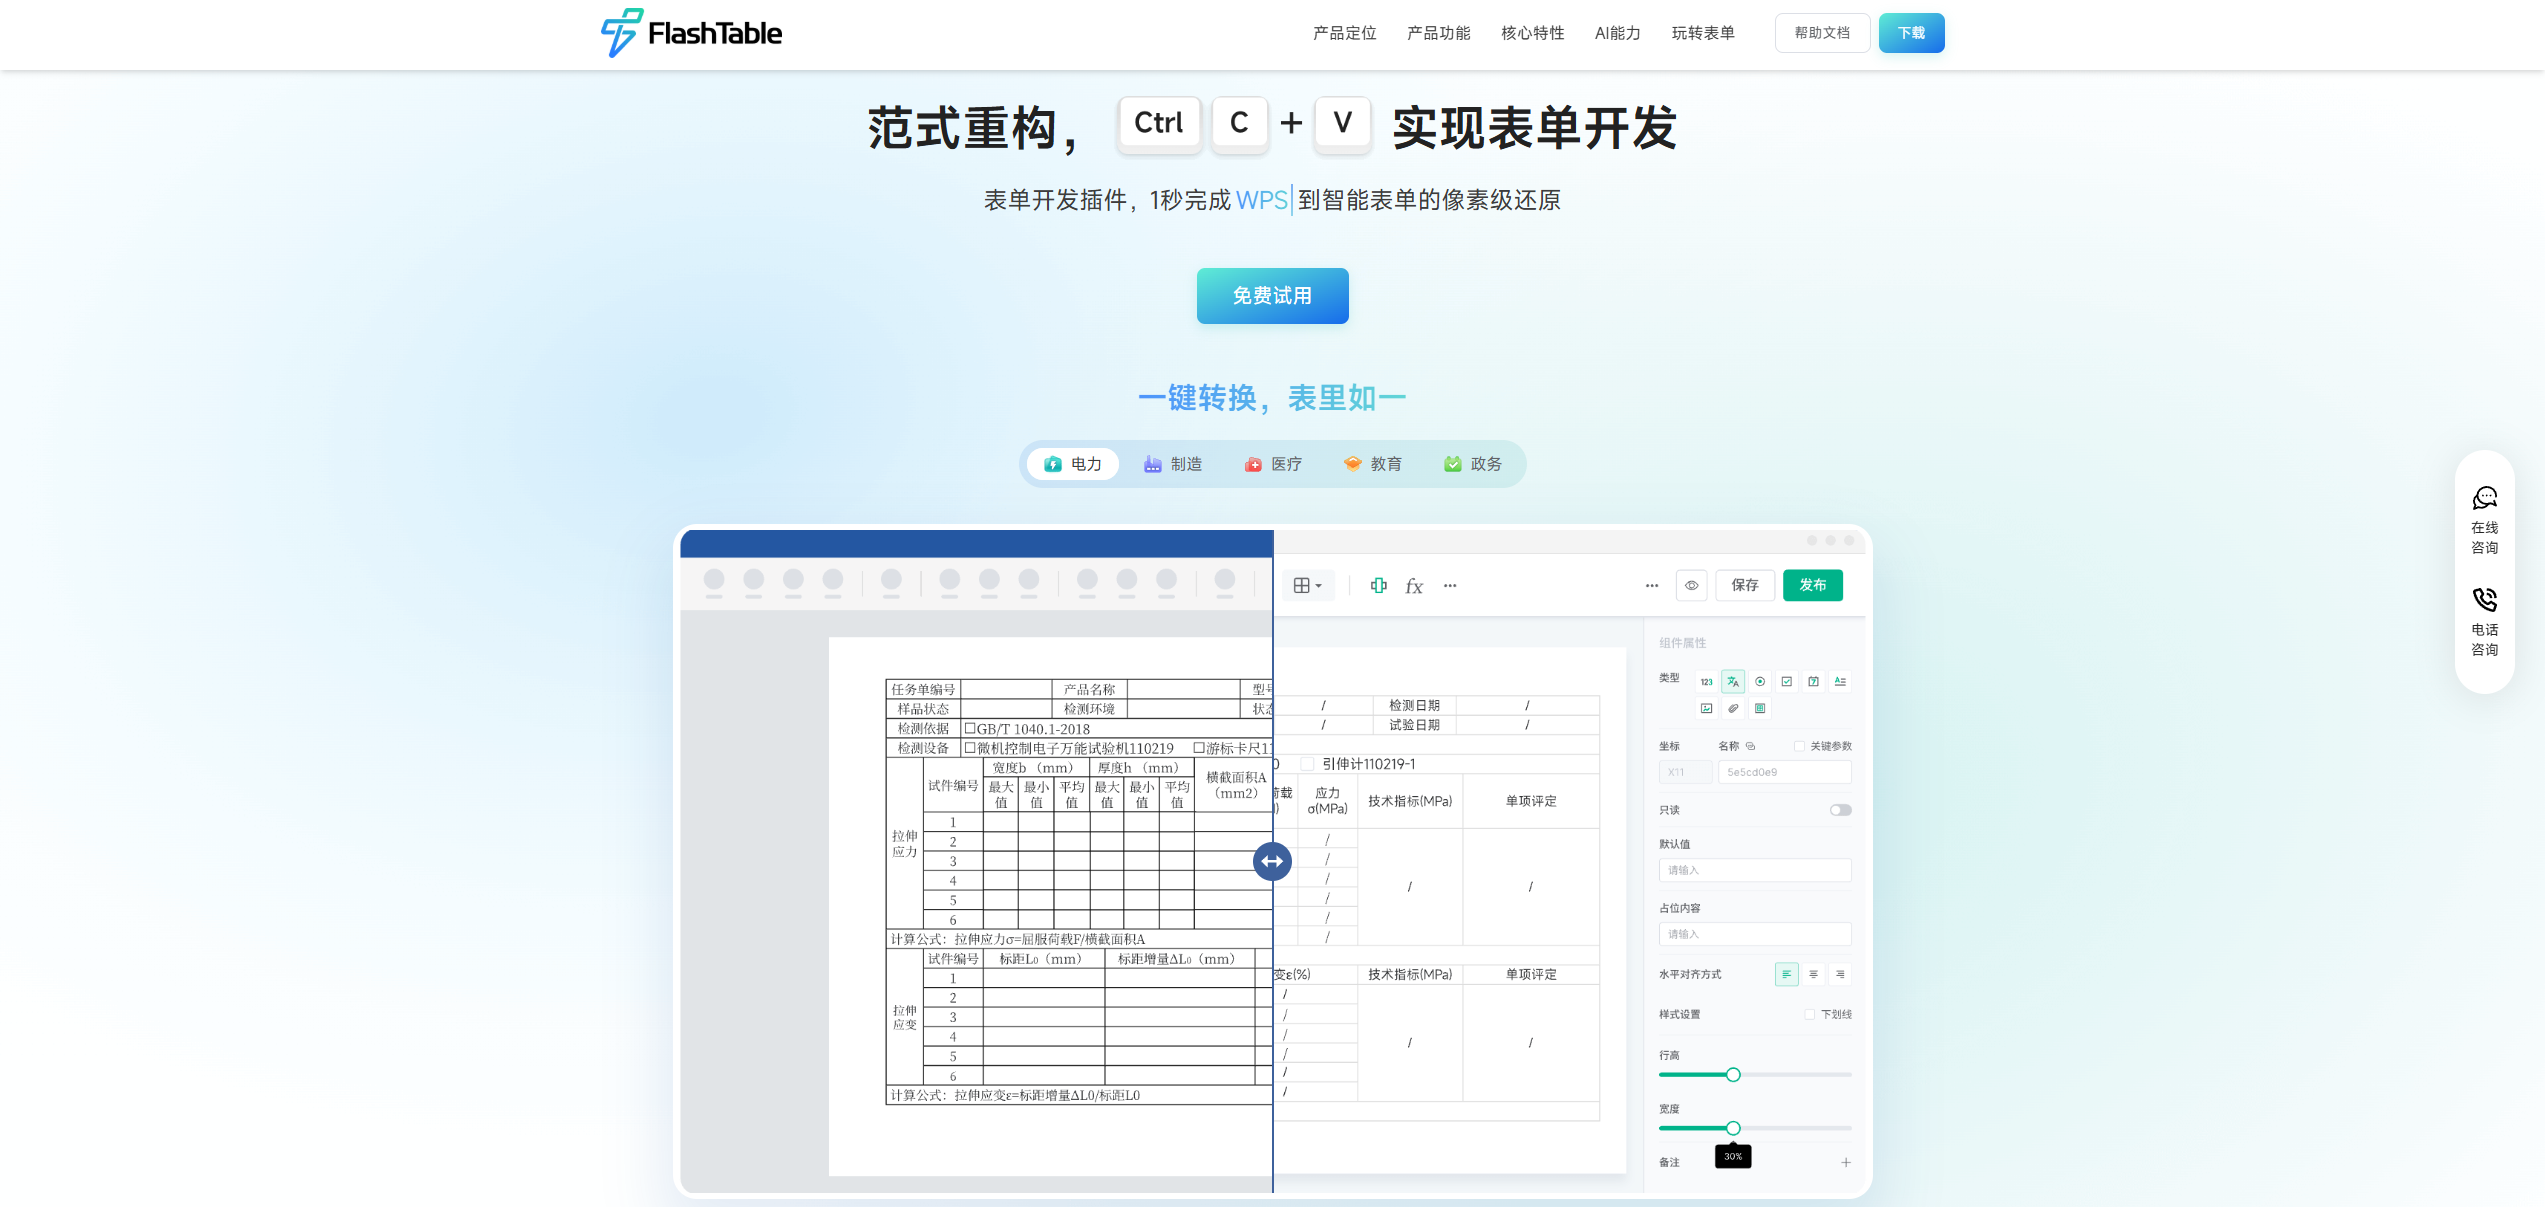Check the 关键参数 checkbox
The height and width of the screenshot is (1207, 2545).
click(x=1799, y=746)
